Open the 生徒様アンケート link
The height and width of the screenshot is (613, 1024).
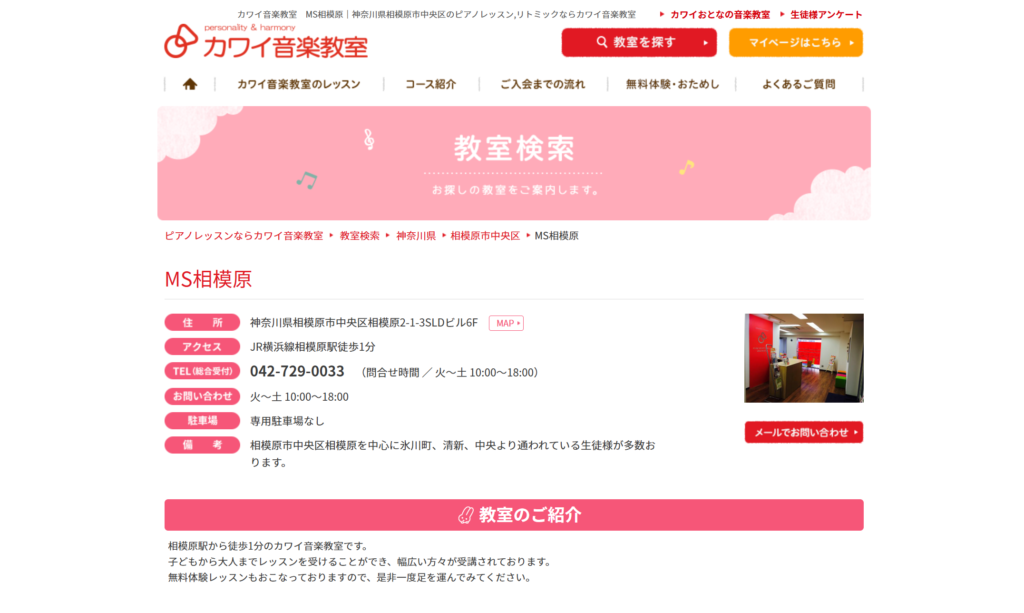(x=826, y=14)
